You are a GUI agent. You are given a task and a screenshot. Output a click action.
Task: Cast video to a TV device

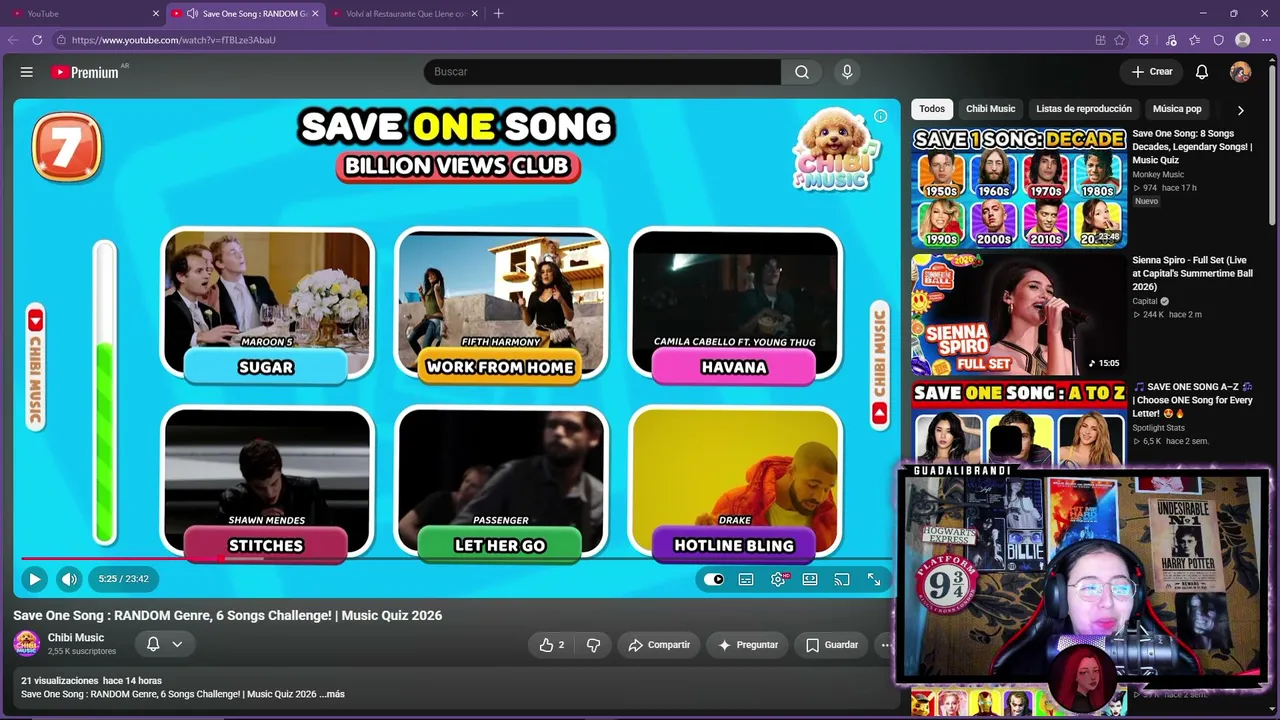(842, 579)
